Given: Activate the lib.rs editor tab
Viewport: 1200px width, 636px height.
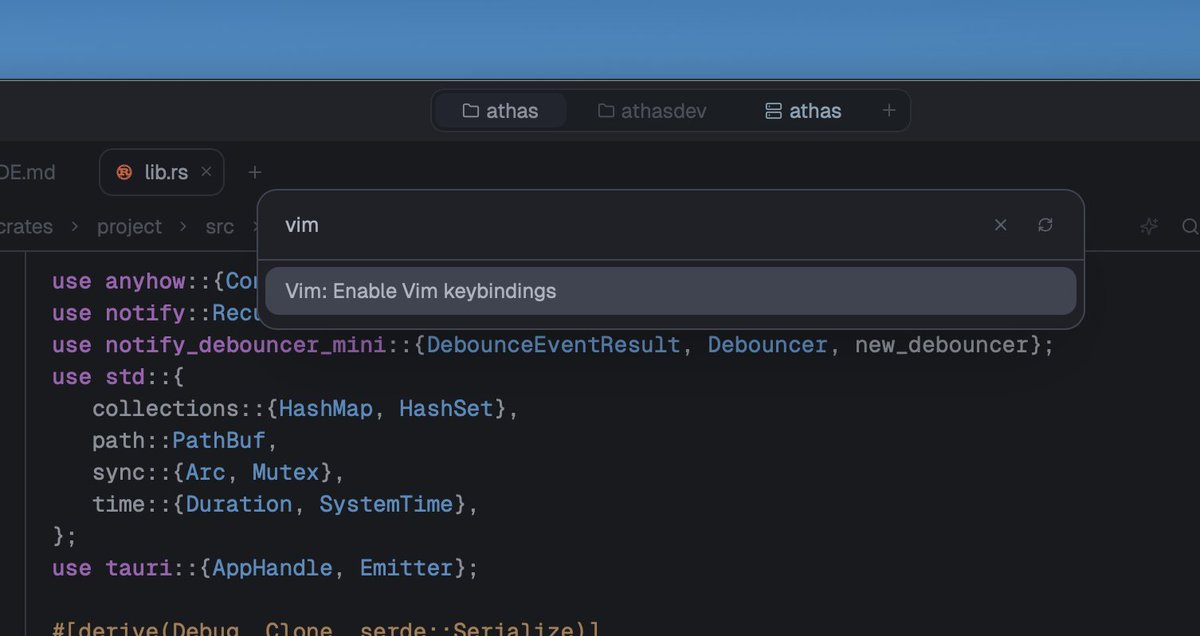Looking at the screenshot, I should tap(162, 172).
